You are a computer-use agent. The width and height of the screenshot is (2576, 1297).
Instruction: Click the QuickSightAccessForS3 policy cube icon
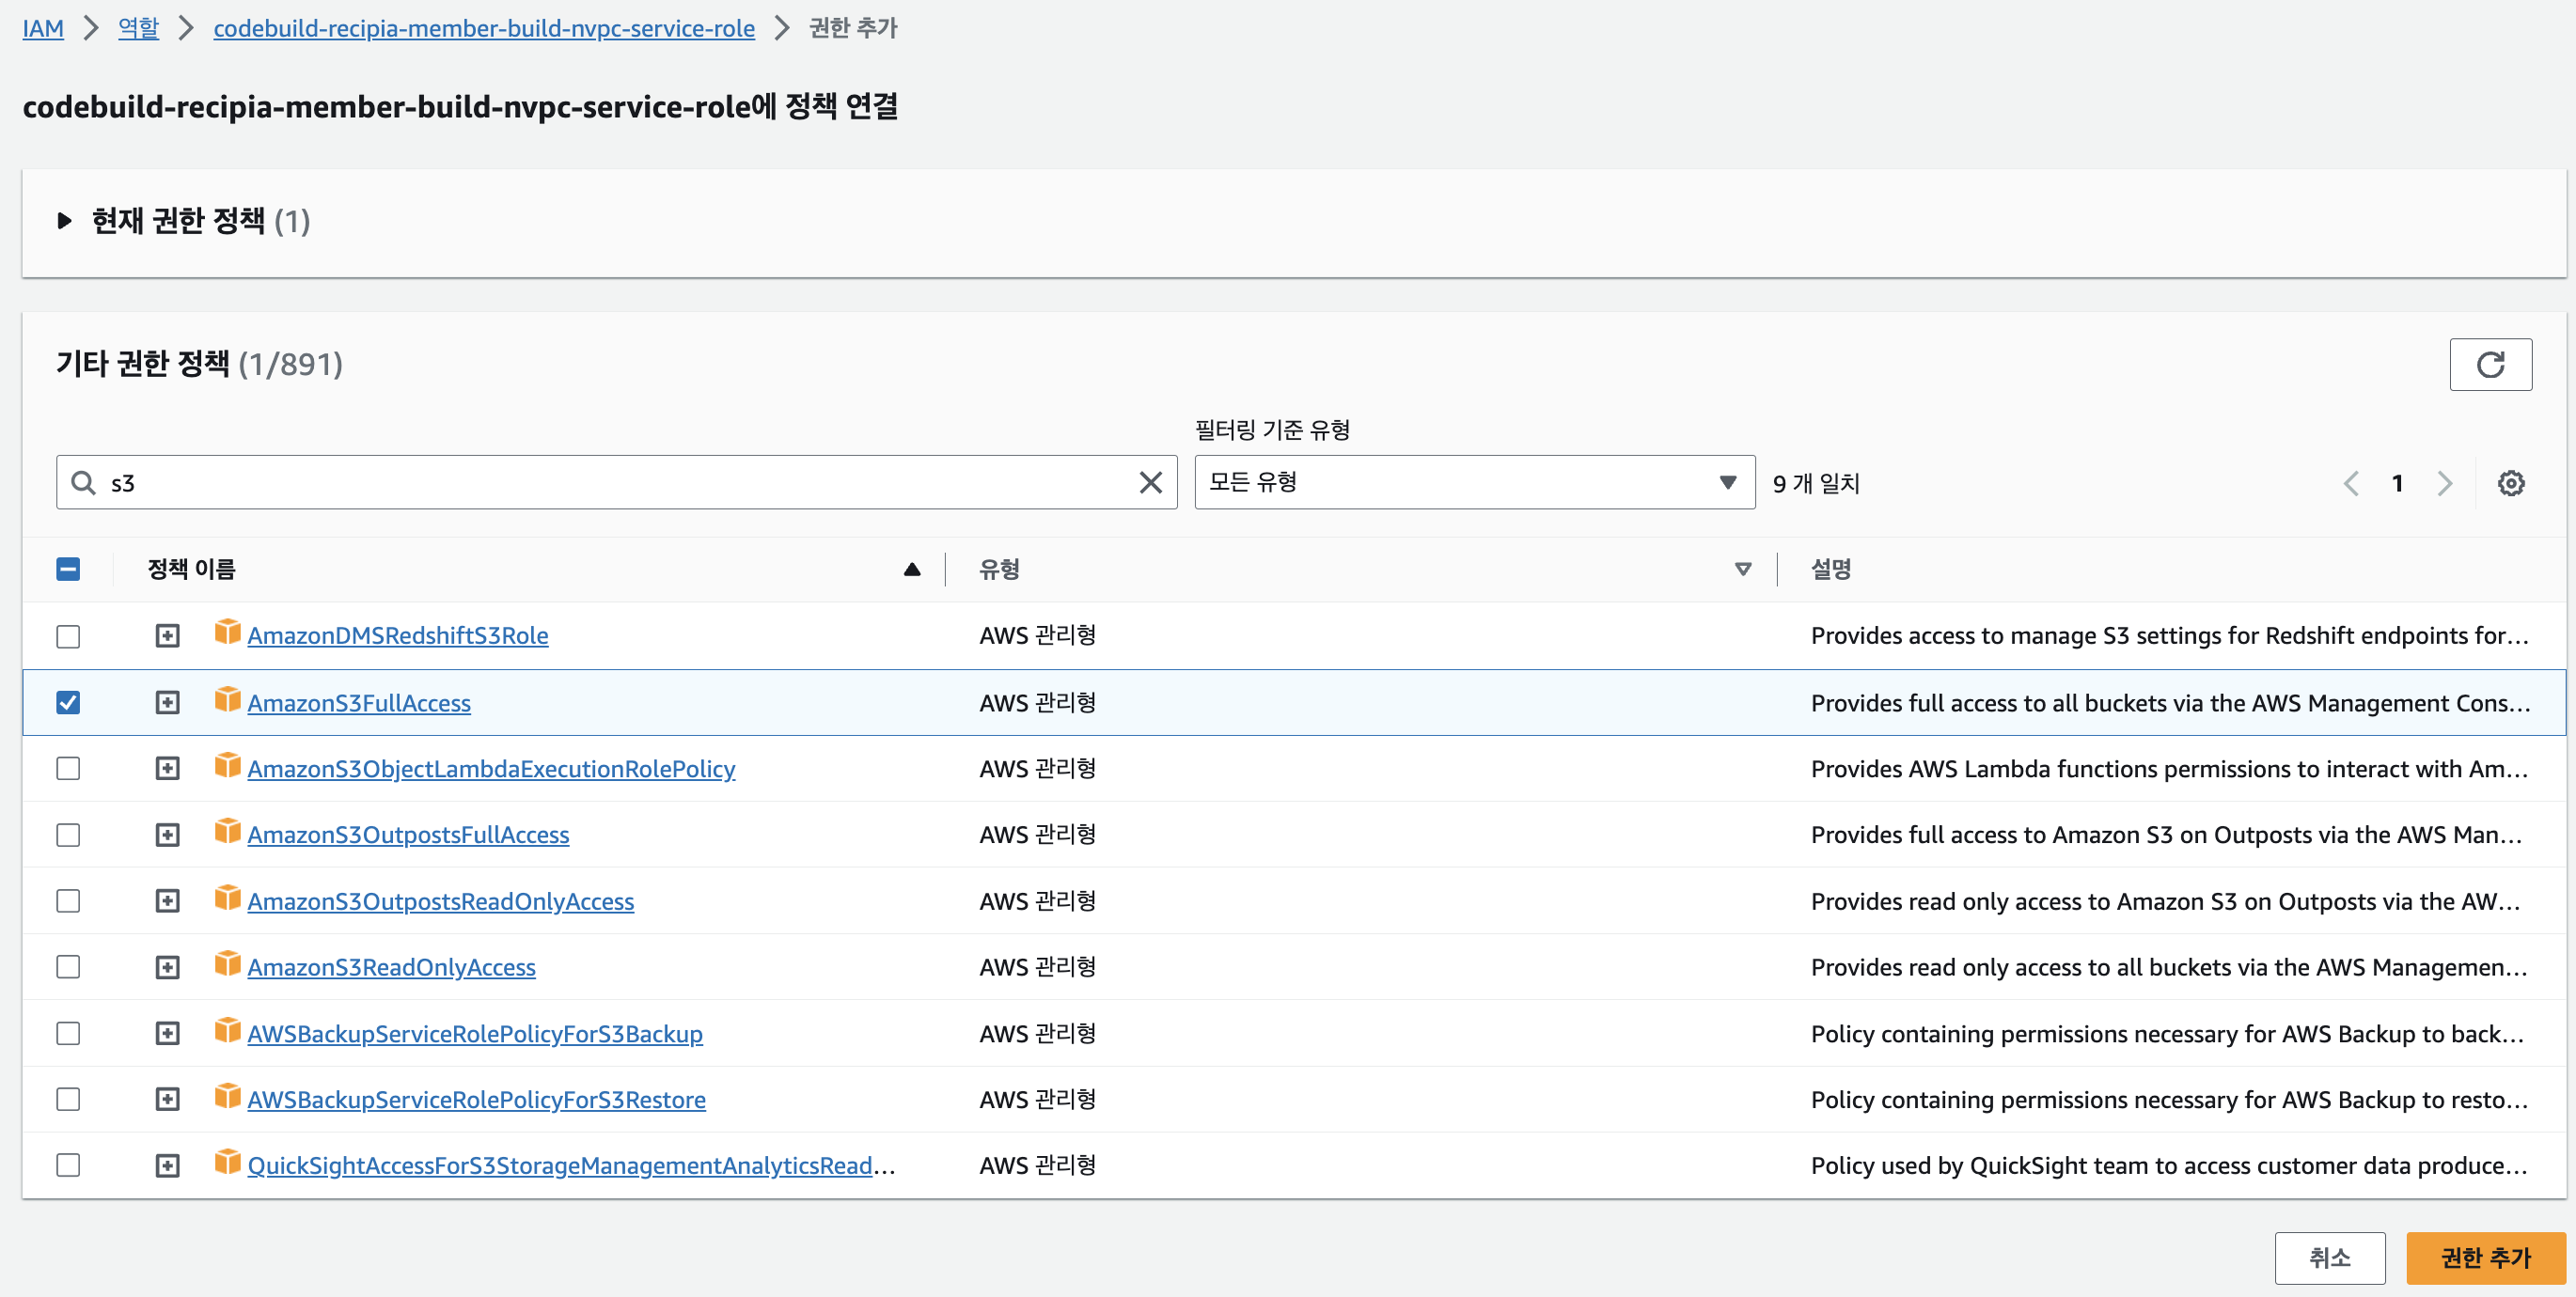227,1161
